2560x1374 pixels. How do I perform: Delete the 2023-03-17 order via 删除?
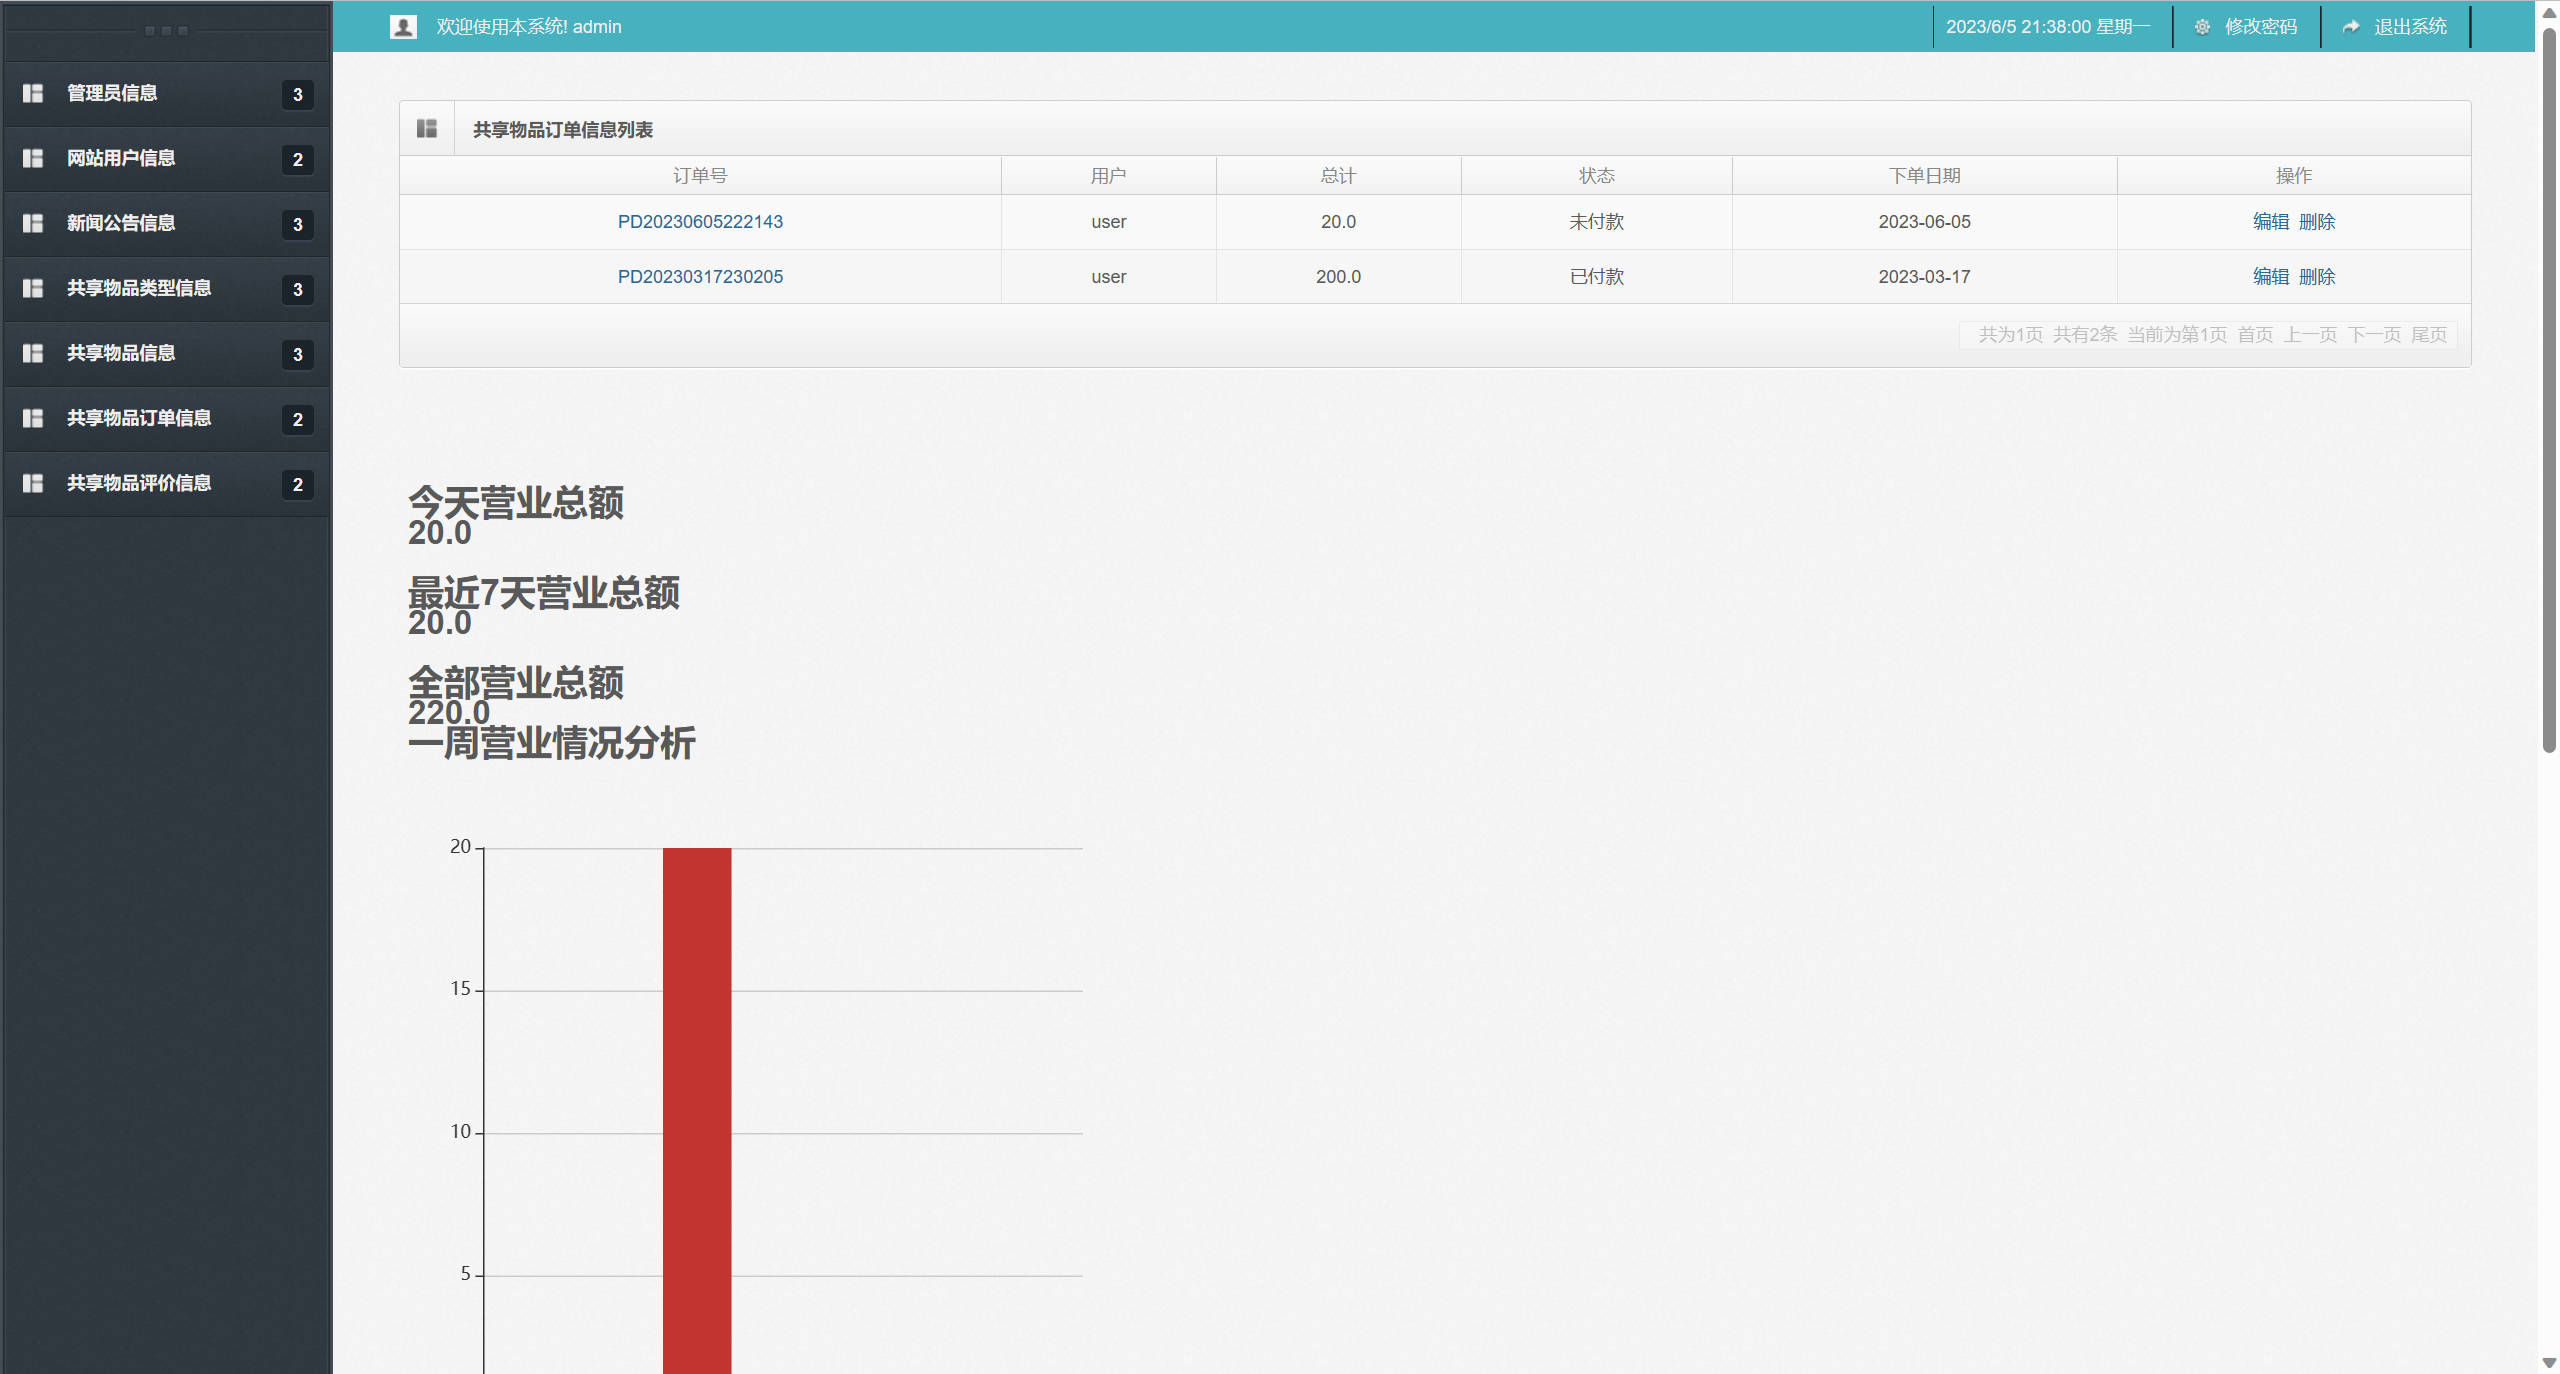coord(2317,277)
